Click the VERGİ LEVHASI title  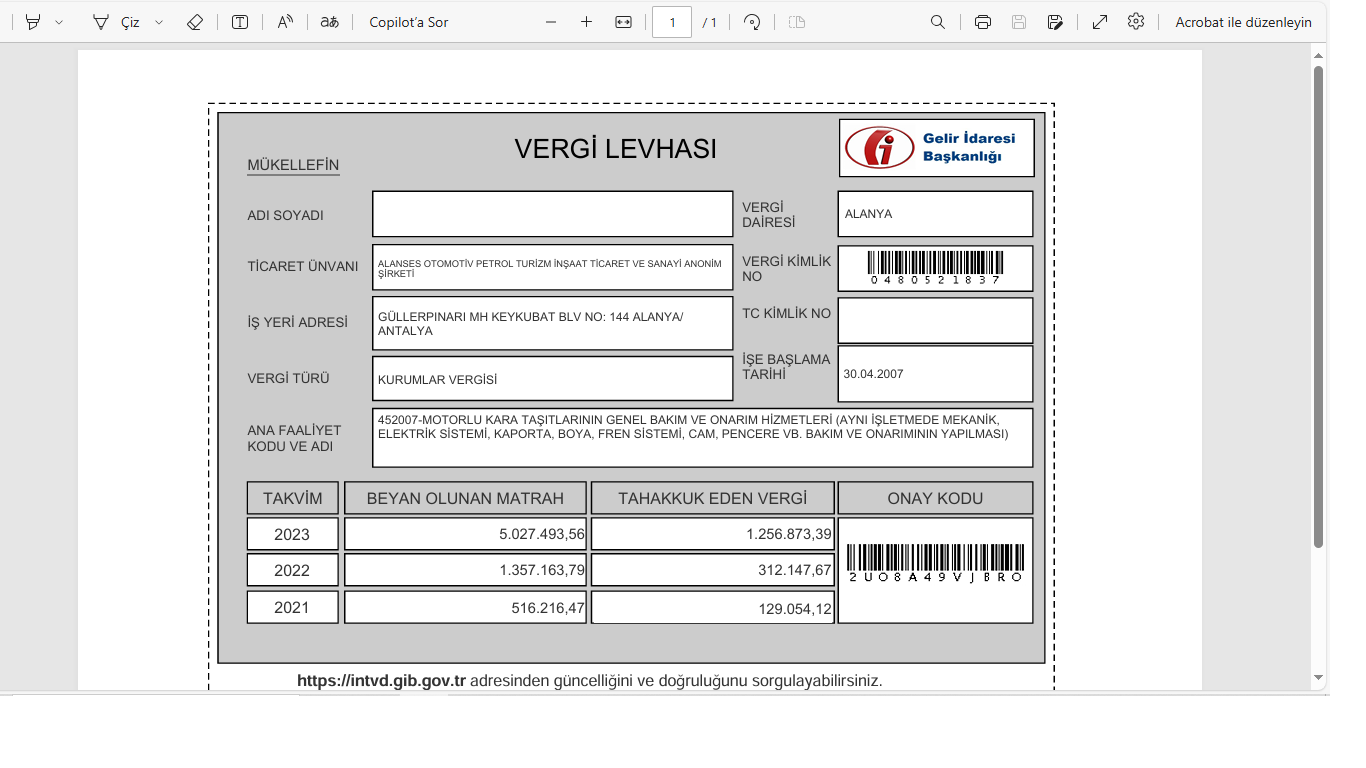coord(615,149)
